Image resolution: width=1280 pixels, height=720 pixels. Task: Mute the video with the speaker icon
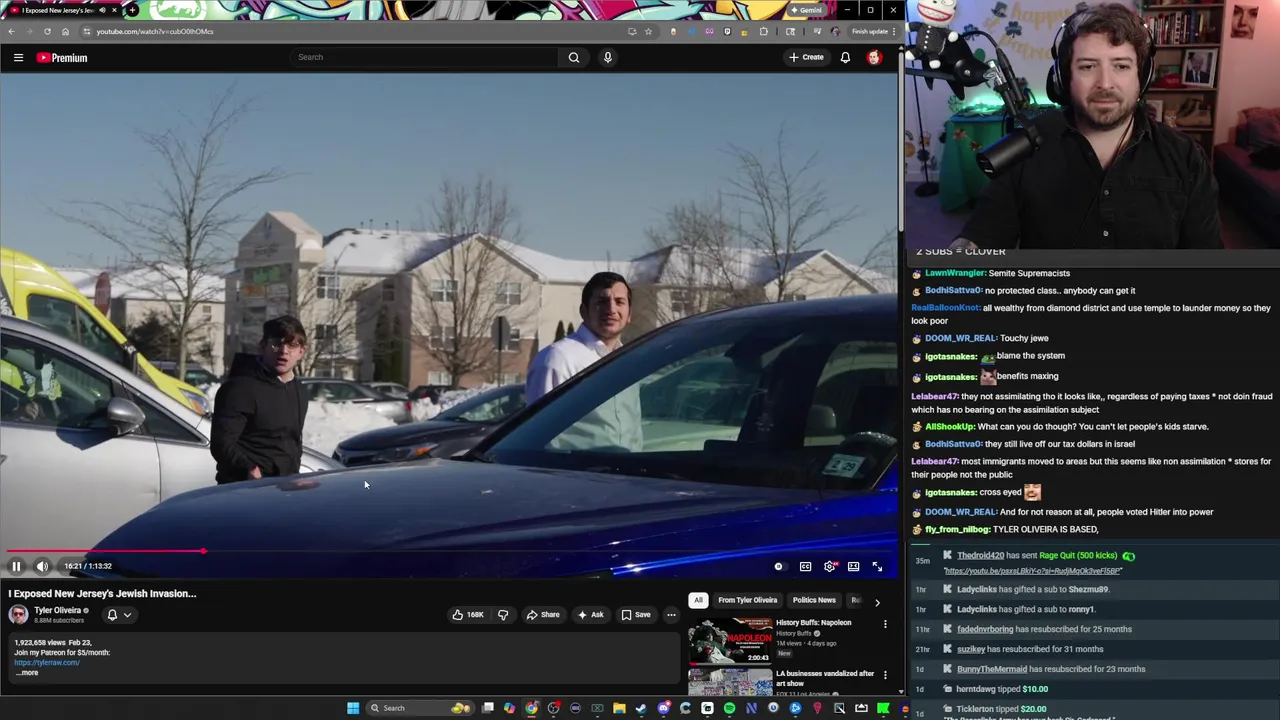[x=42, y=566]
